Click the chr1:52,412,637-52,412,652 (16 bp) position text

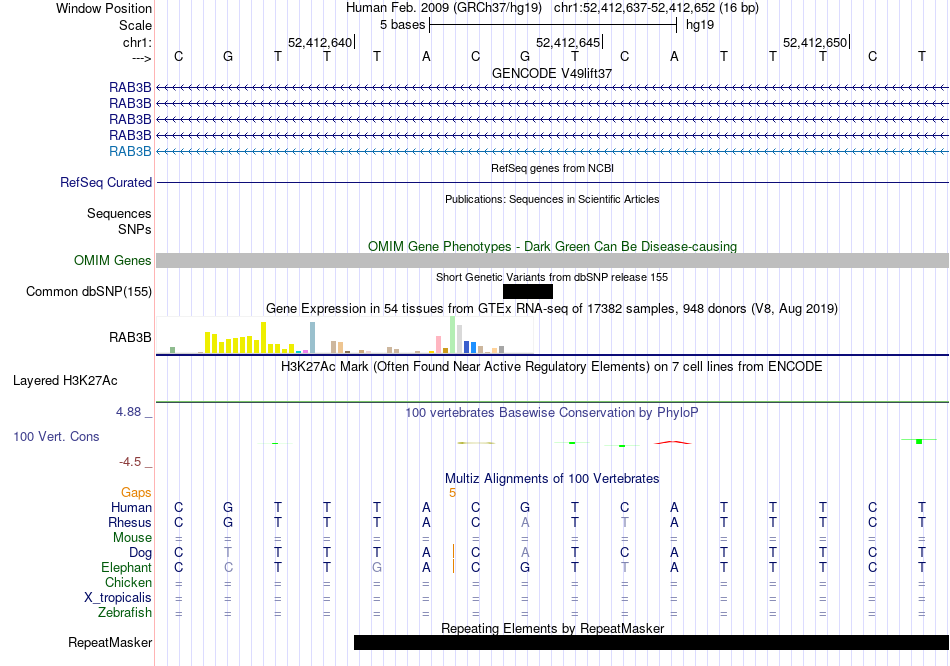(656, 8)
